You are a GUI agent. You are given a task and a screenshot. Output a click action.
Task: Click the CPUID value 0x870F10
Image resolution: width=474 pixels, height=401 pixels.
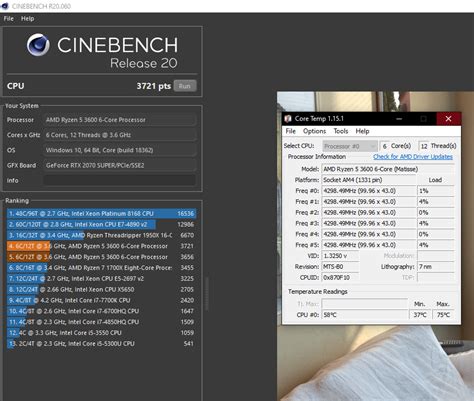(x=340, y=277)
